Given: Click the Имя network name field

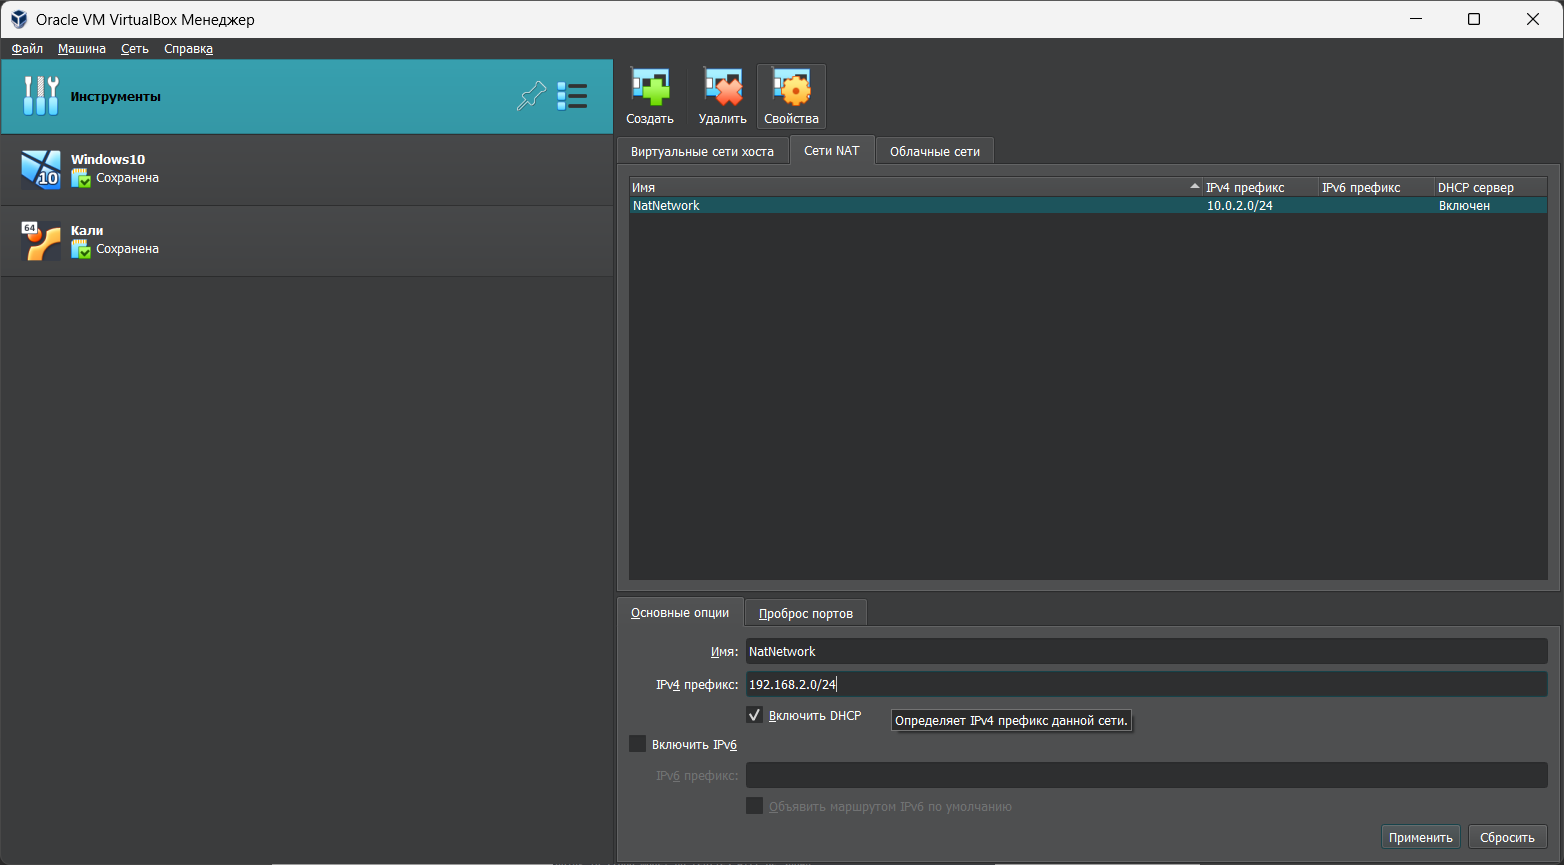Looking at the screenshot, I should click(1146, 651).
